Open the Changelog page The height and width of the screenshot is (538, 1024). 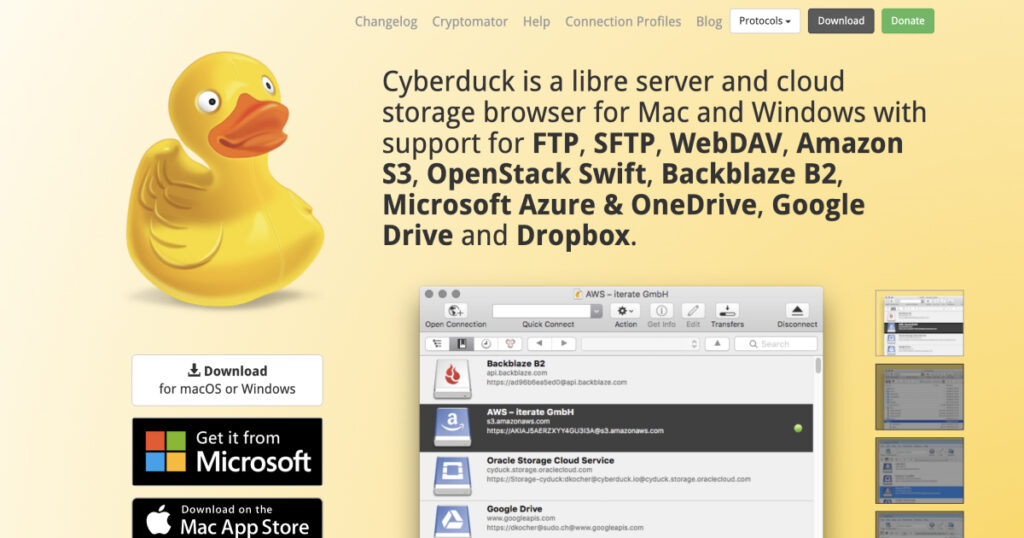(x=386, y=22)
